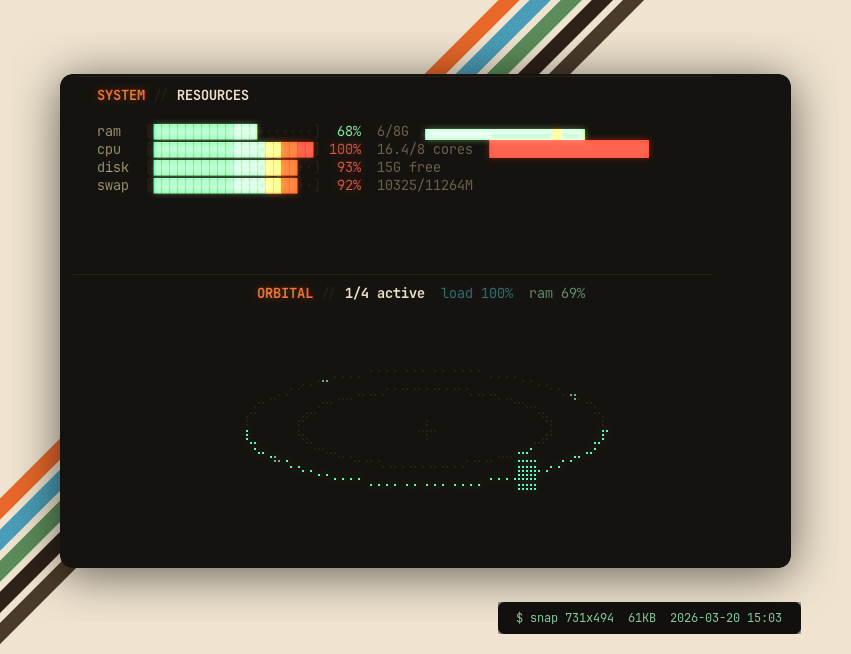Click the terminal prompt symbol in the status bar
This screenshot has height=654, width=851.
pyautogui.click(x=517, y=618)
